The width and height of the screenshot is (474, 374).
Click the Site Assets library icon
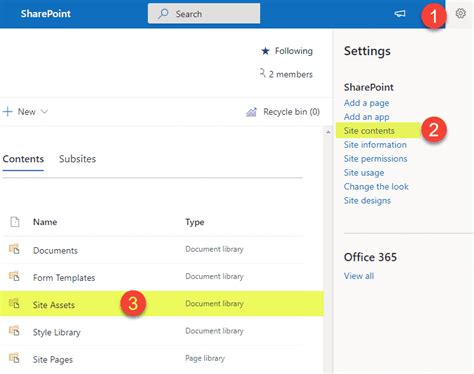14,304
